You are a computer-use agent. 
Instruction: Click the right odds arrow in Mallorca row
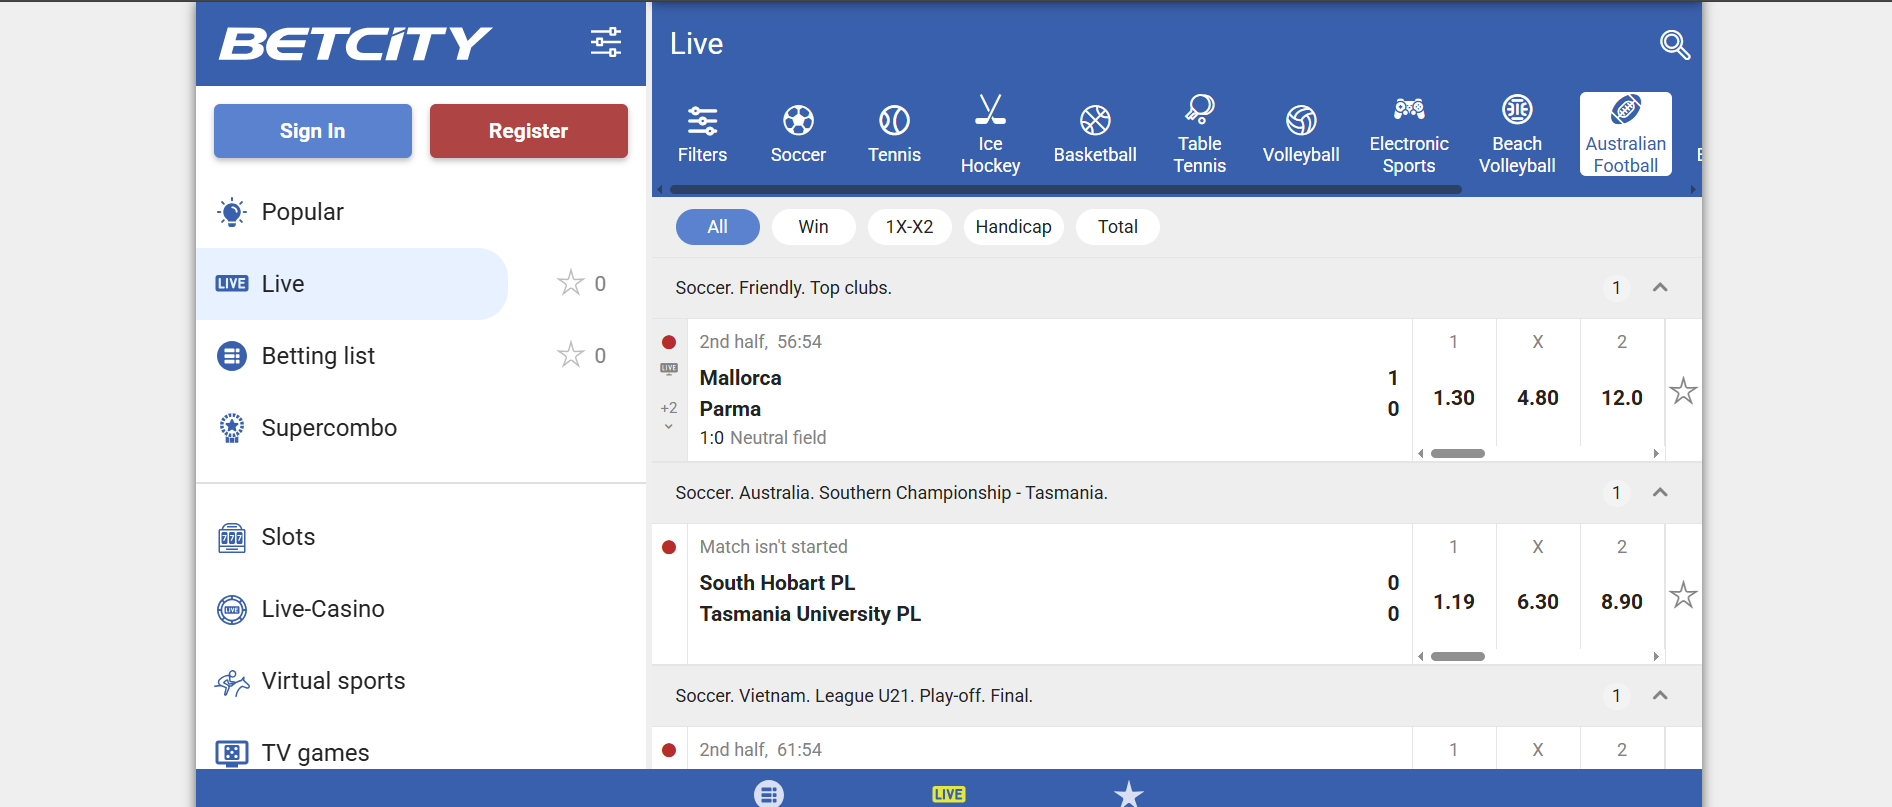(1656, 454)
